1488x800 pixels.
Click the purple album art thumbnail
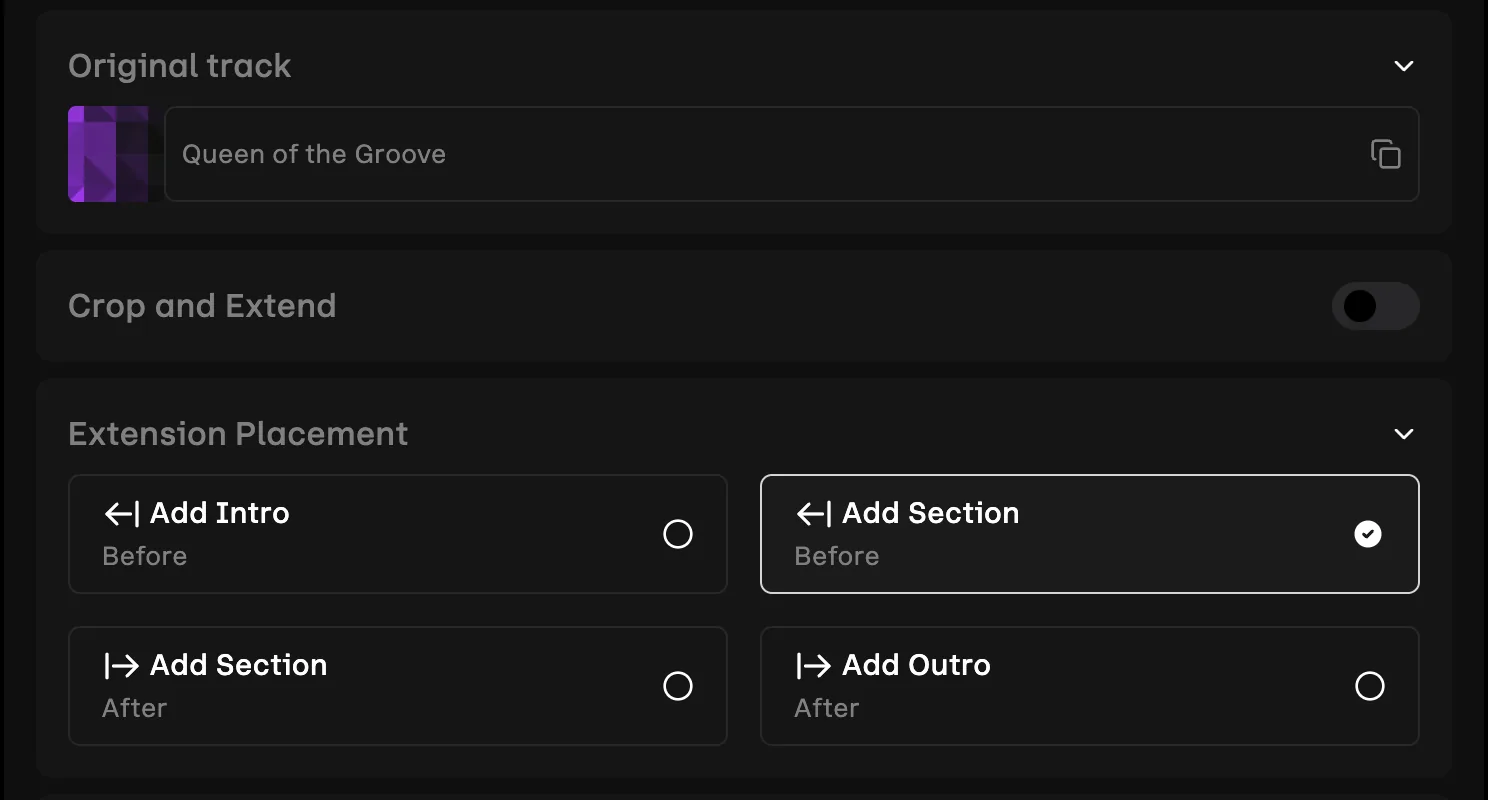(x=108, y=154)
